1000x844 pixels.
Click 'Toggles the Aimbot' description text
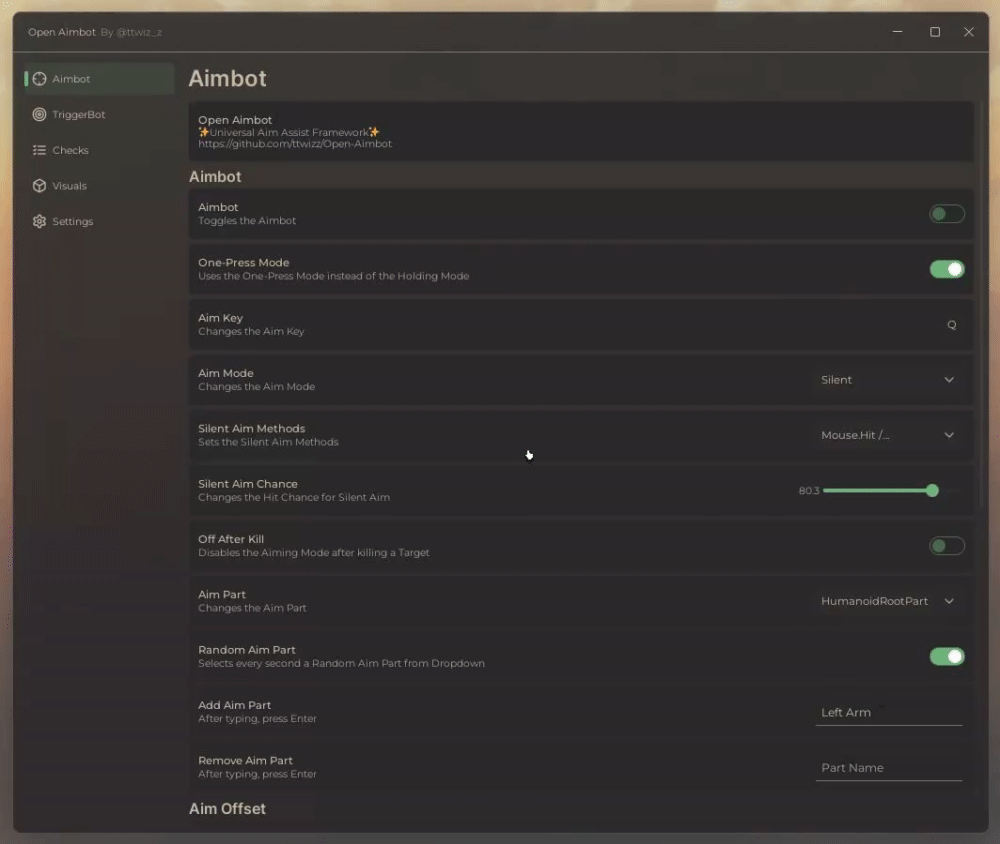(x=247, y=221)
